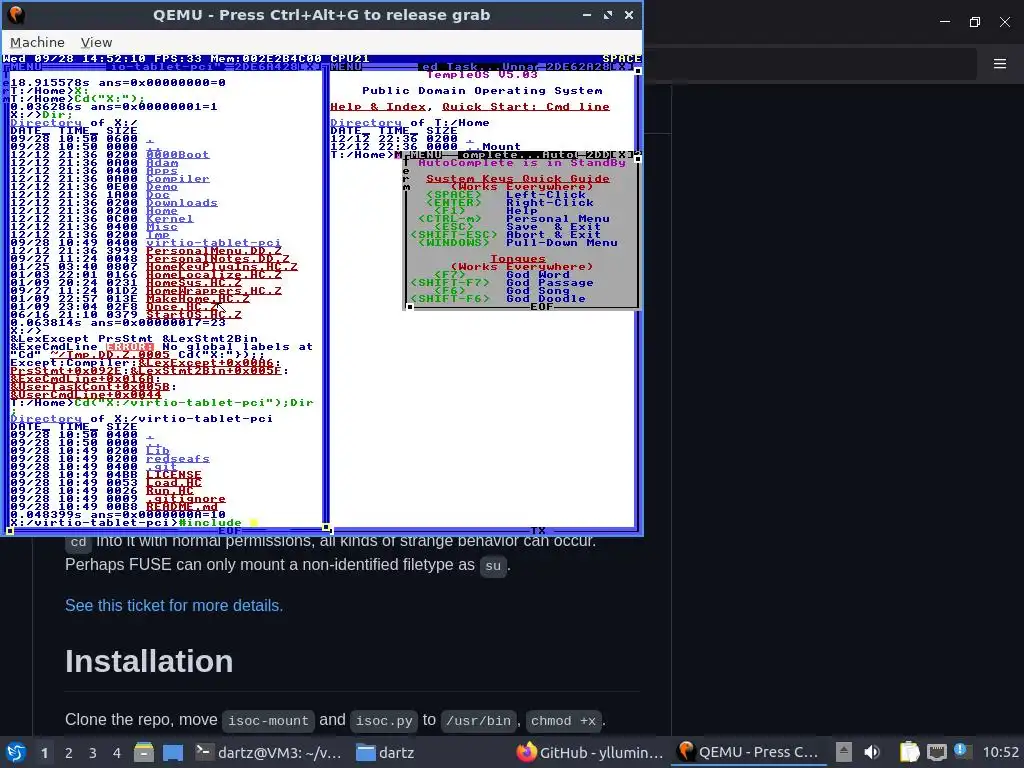Open the 0000Boot directory link
1024x768 pixels.
(178, 155)
